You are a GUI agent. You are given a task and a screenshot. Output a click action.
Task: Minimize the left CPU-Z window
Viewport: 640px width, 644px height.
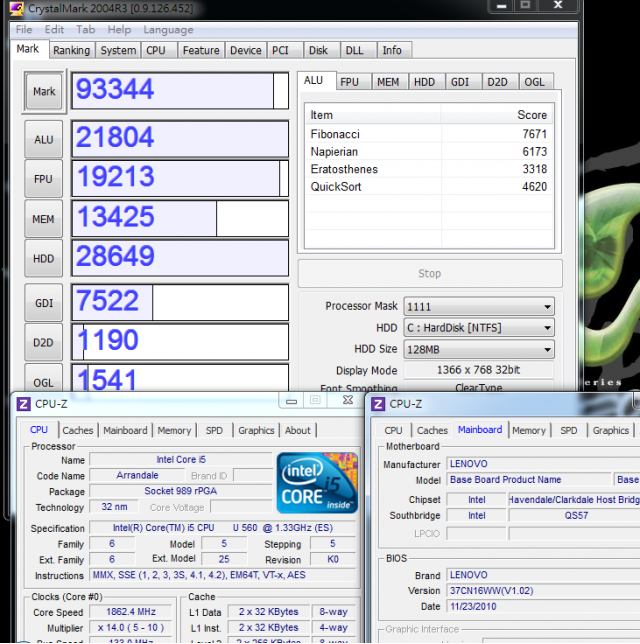coord(292,400)
